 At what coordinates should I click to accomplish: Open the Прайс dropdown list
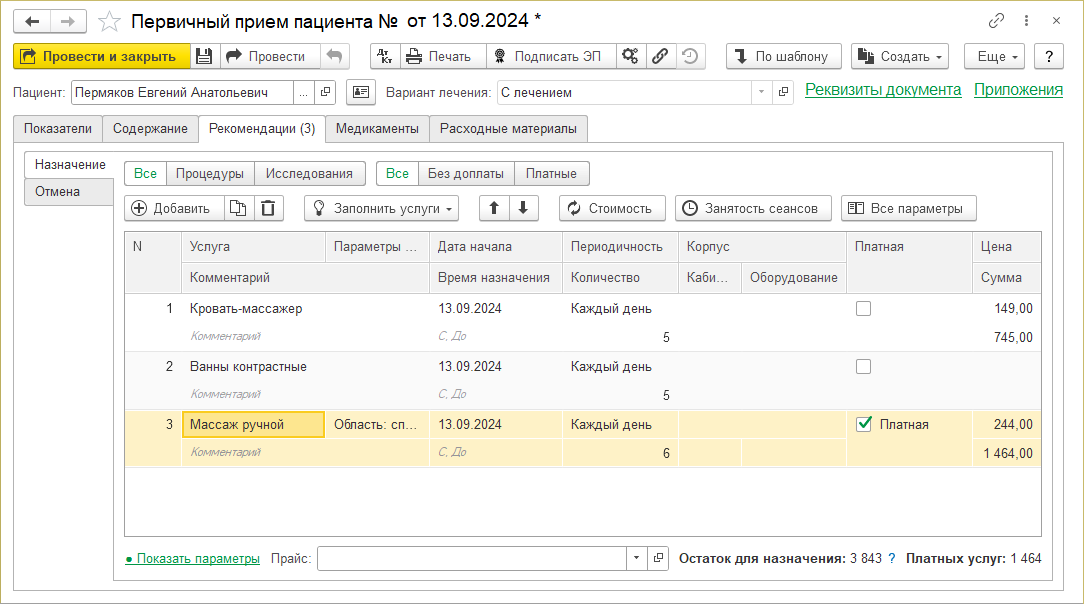tap(637, 558)
